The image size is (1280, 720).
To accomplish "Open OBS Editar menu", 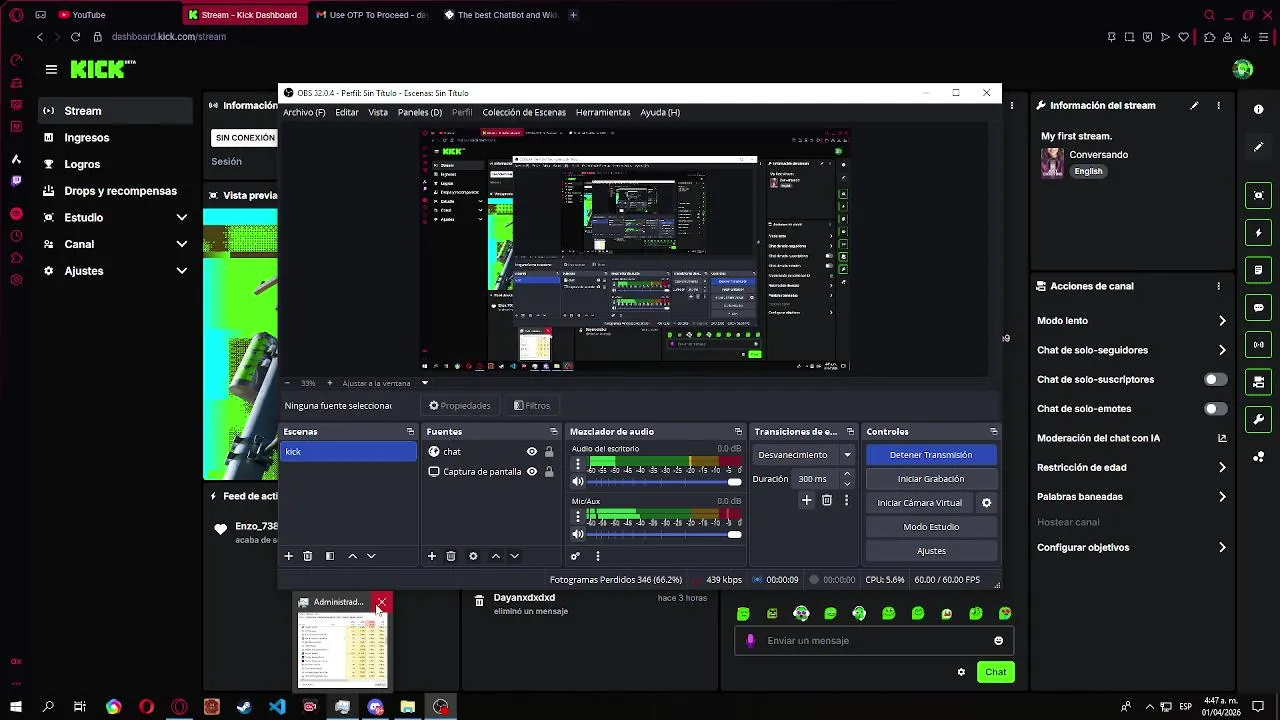I will [347, 113].
